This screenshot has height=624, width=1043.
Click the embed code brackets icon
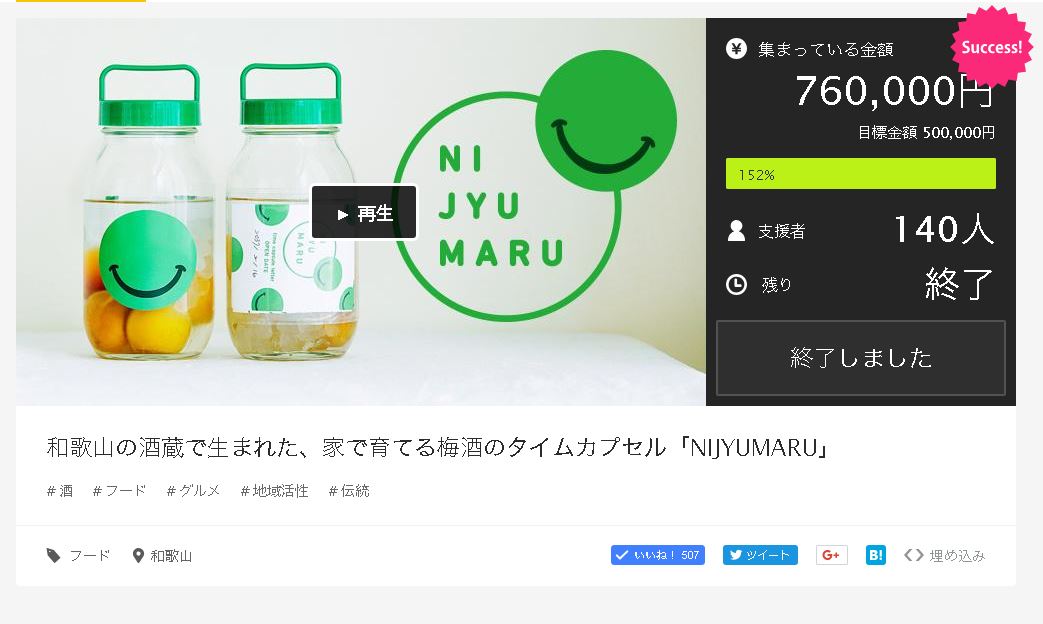pos(913,555)
